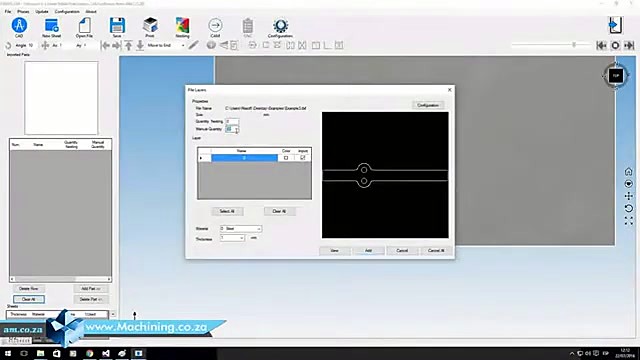The width and height of the screenshot is (640, 360).
Task: Click the Save floppy disk icon
Action: [x=117, y=25]
